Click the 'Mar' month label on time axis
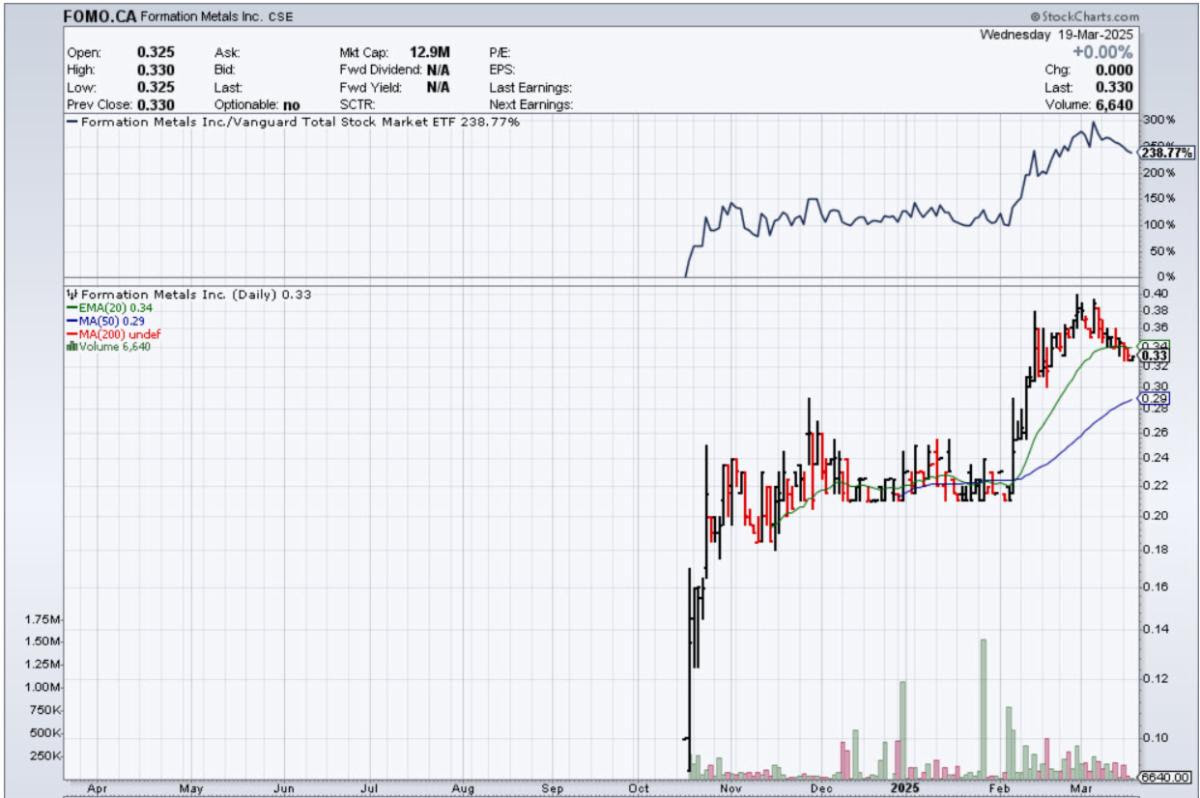Screen dimensions: 1200x798 (1080, 788)
